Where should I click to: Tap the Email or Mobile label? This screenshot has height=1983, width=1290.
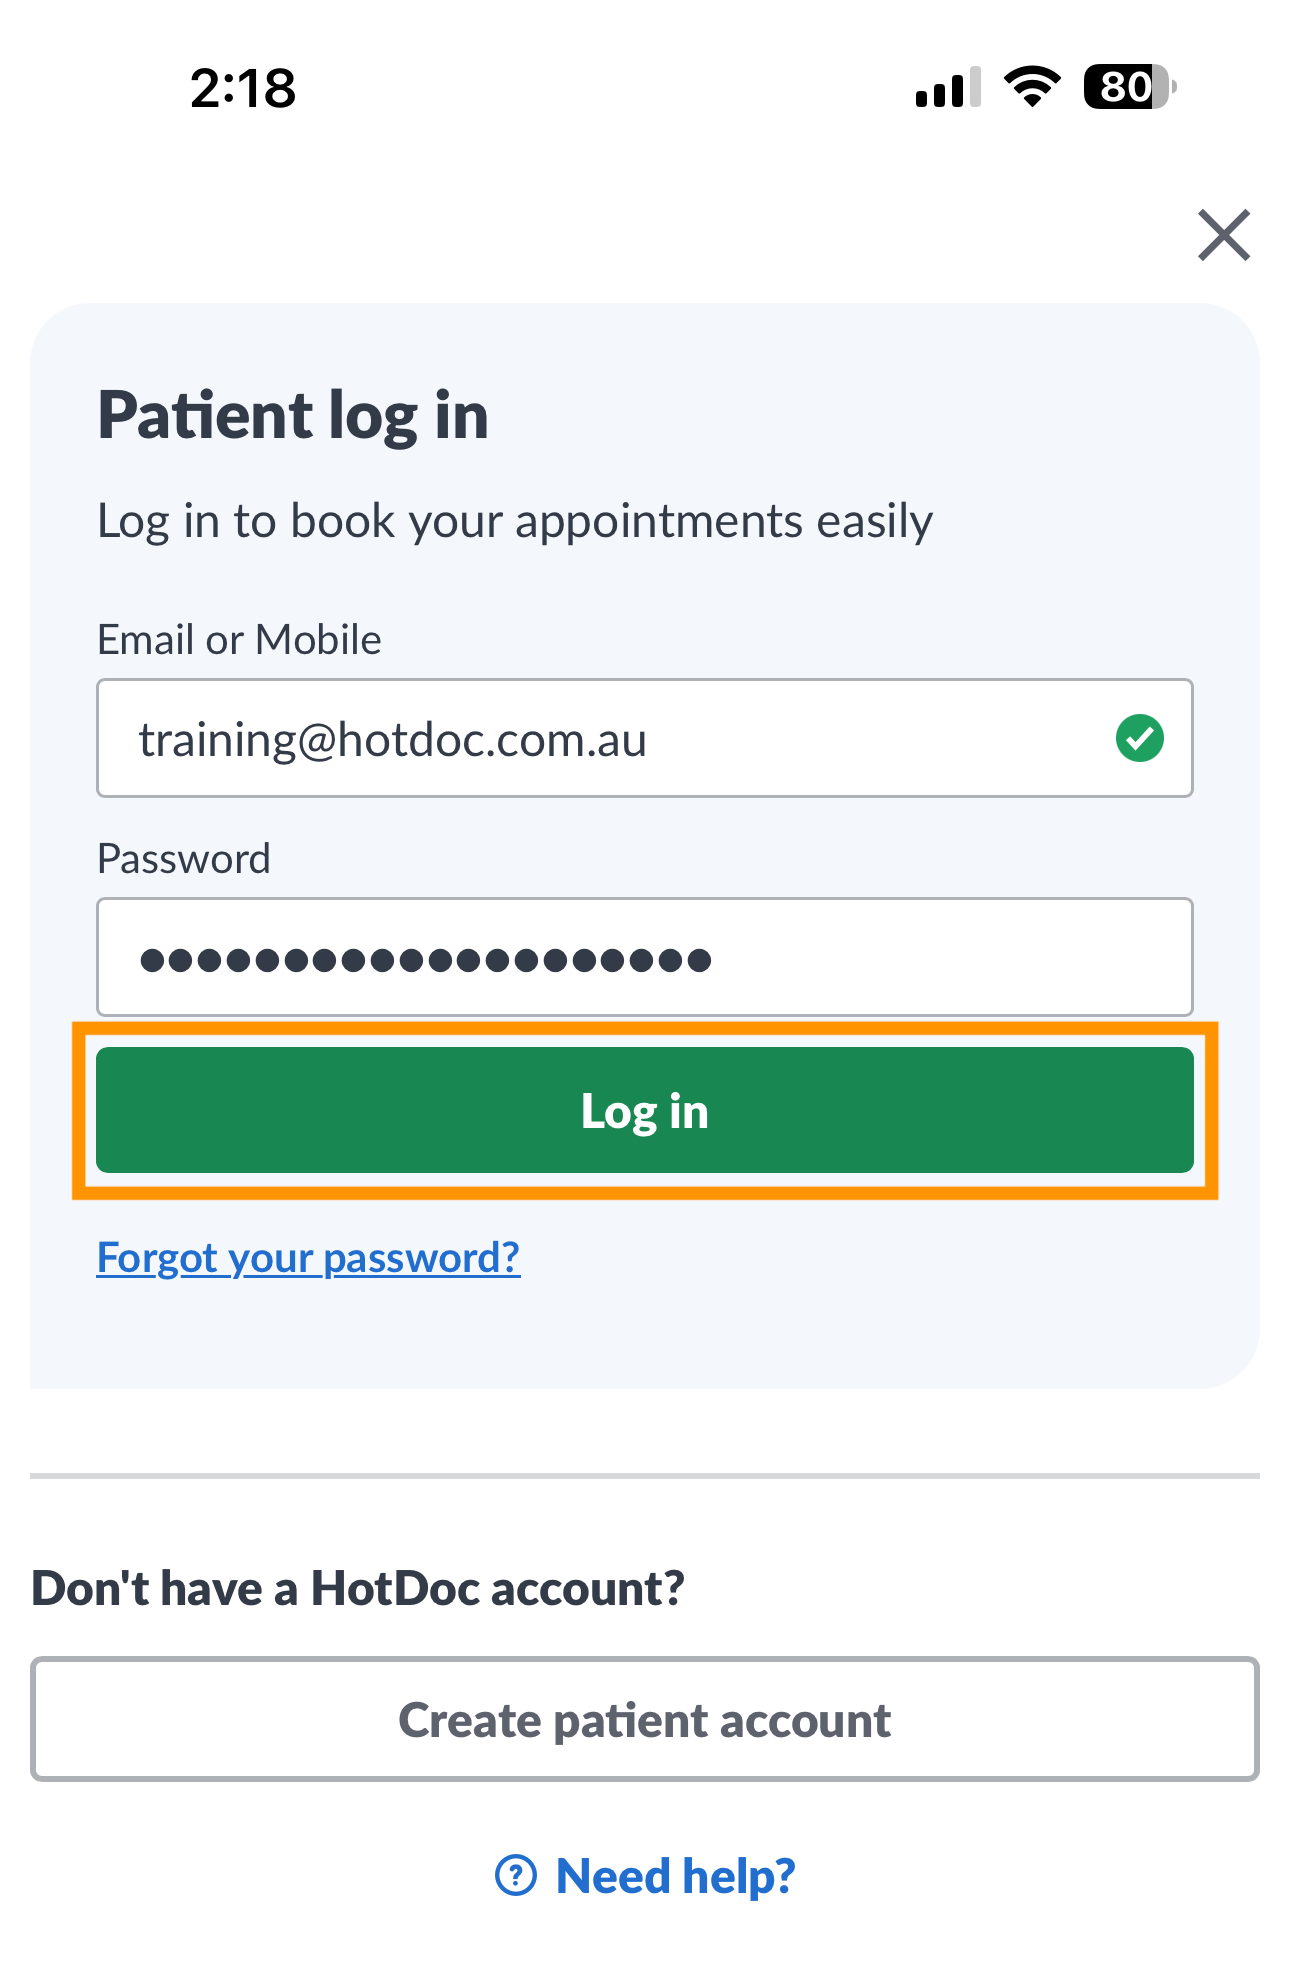click(x=239, y=640)
